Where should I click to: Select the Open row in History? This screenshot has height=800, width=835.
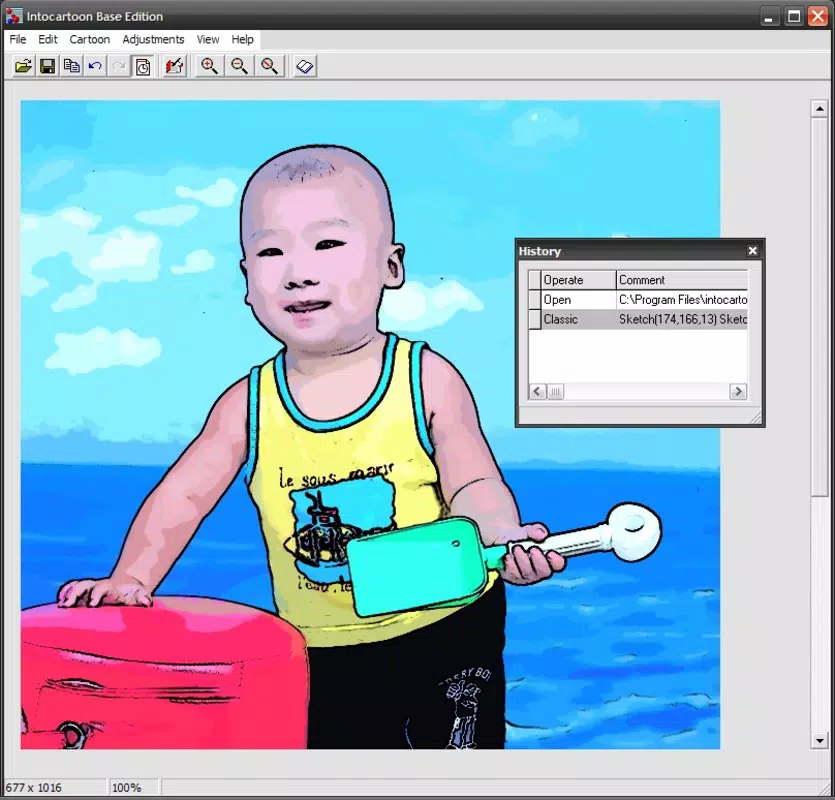pos(638,300)
